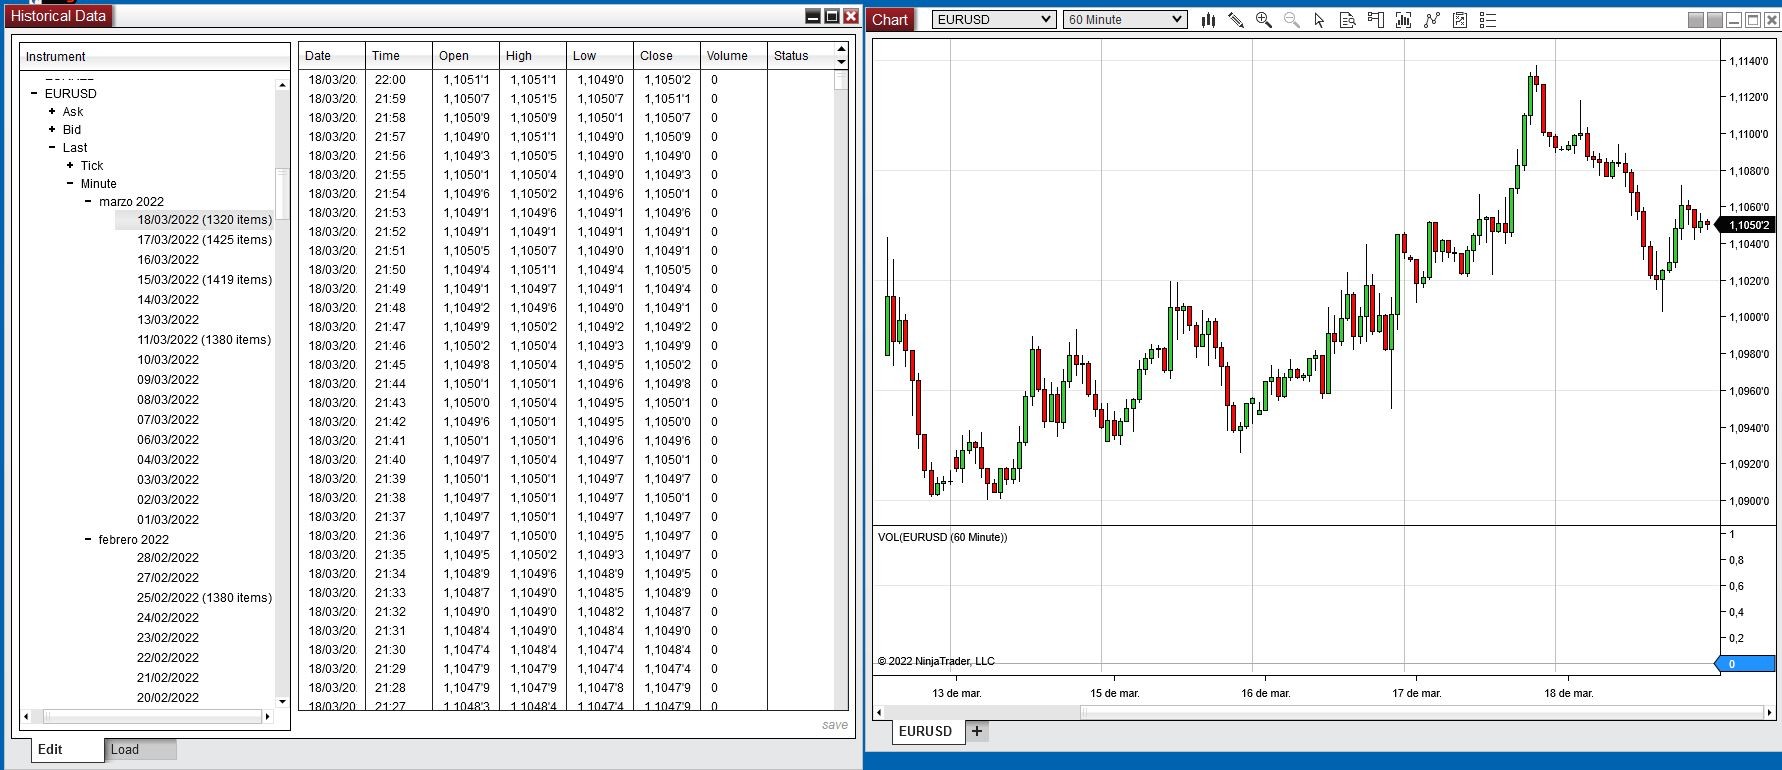
Task: Click the 22:00 time cell
Action: (x=390, y=80)
